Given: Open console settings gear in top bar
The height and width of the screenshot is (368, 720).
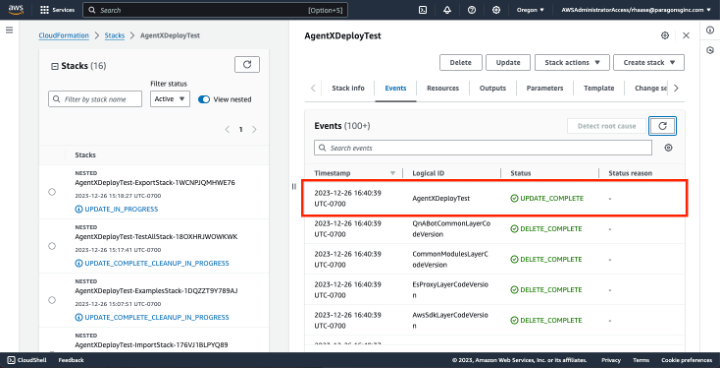Looking at the screenshot, I should click(x=496, y=10).
